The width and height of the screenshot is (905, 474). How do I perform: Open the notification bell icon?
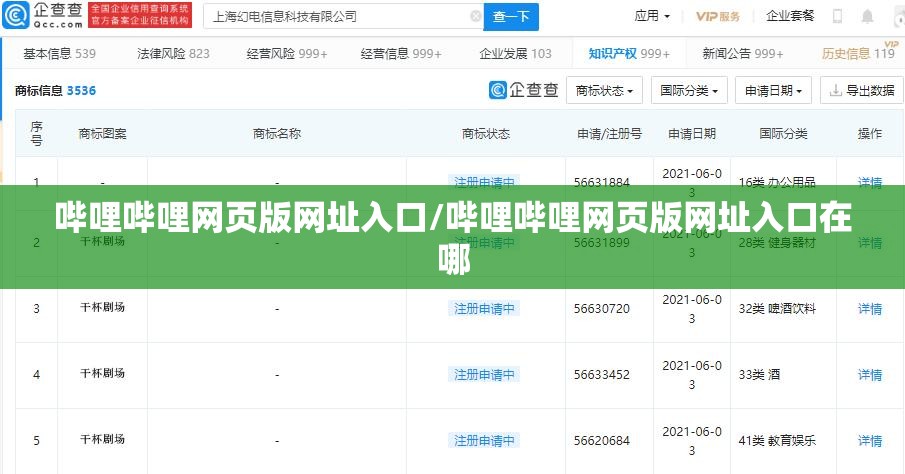point(867,16)
